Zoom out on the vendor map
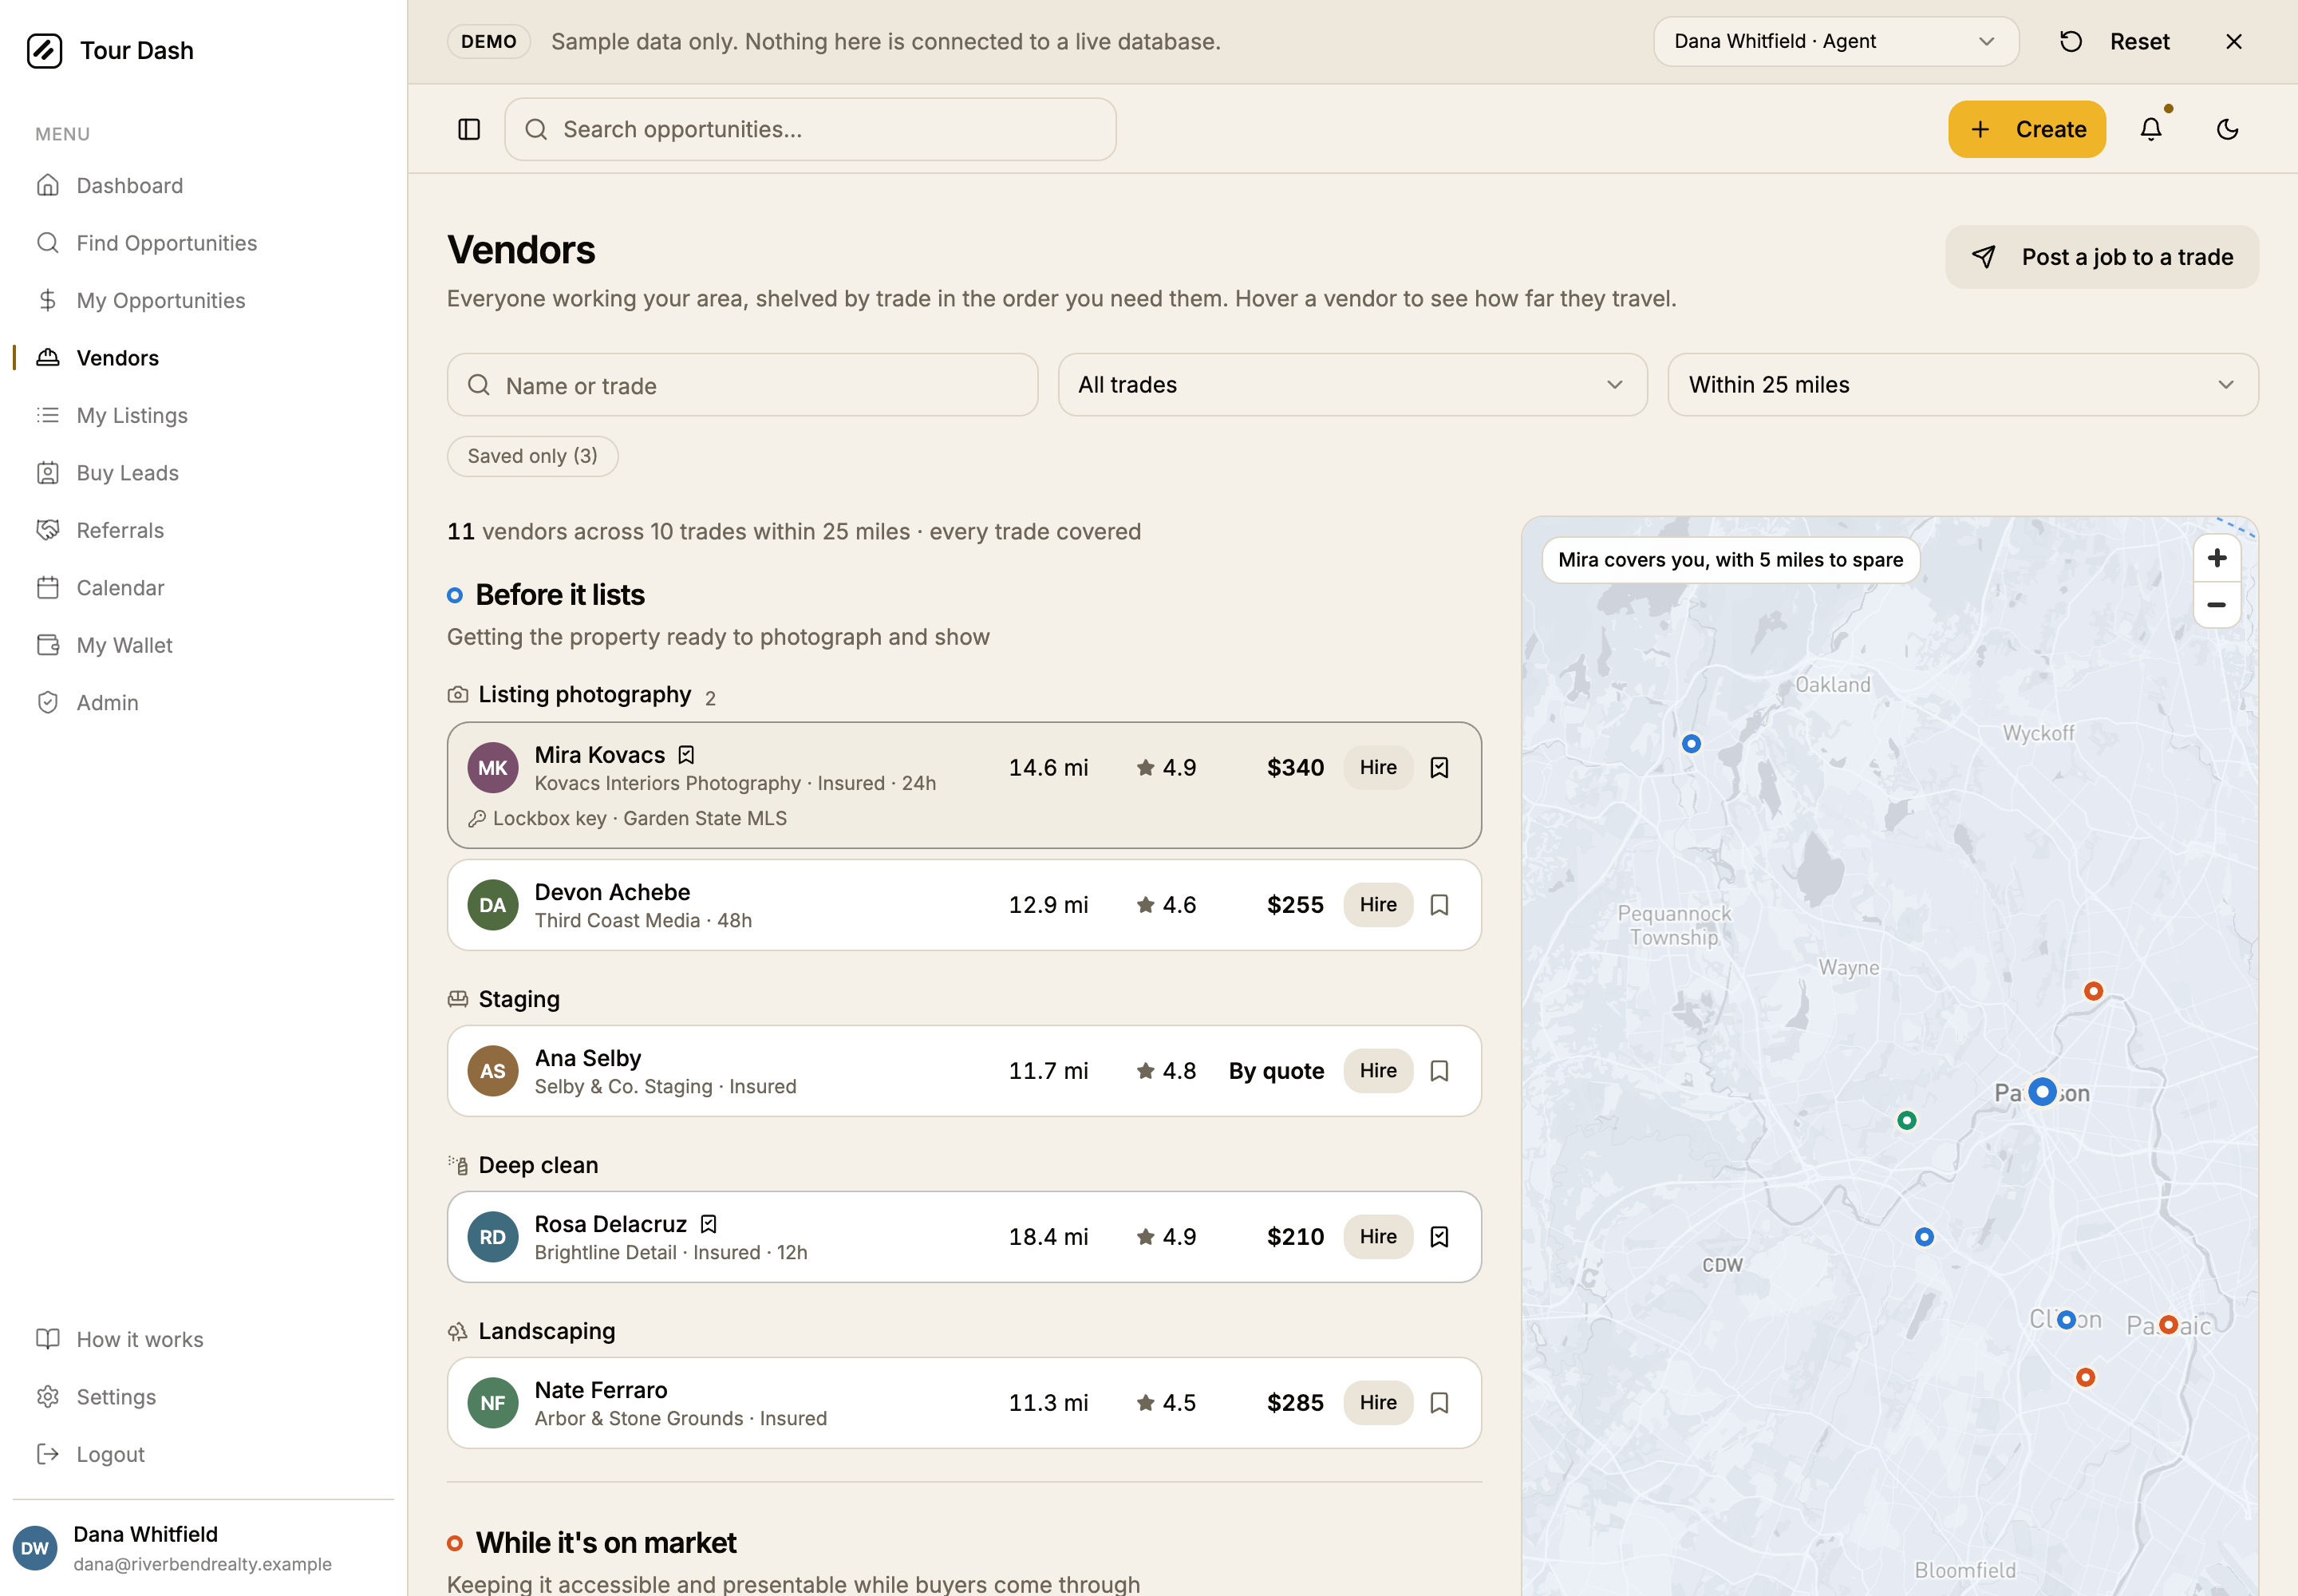The width and height of the screenshot is (2298, 1596). [2217, 604]
